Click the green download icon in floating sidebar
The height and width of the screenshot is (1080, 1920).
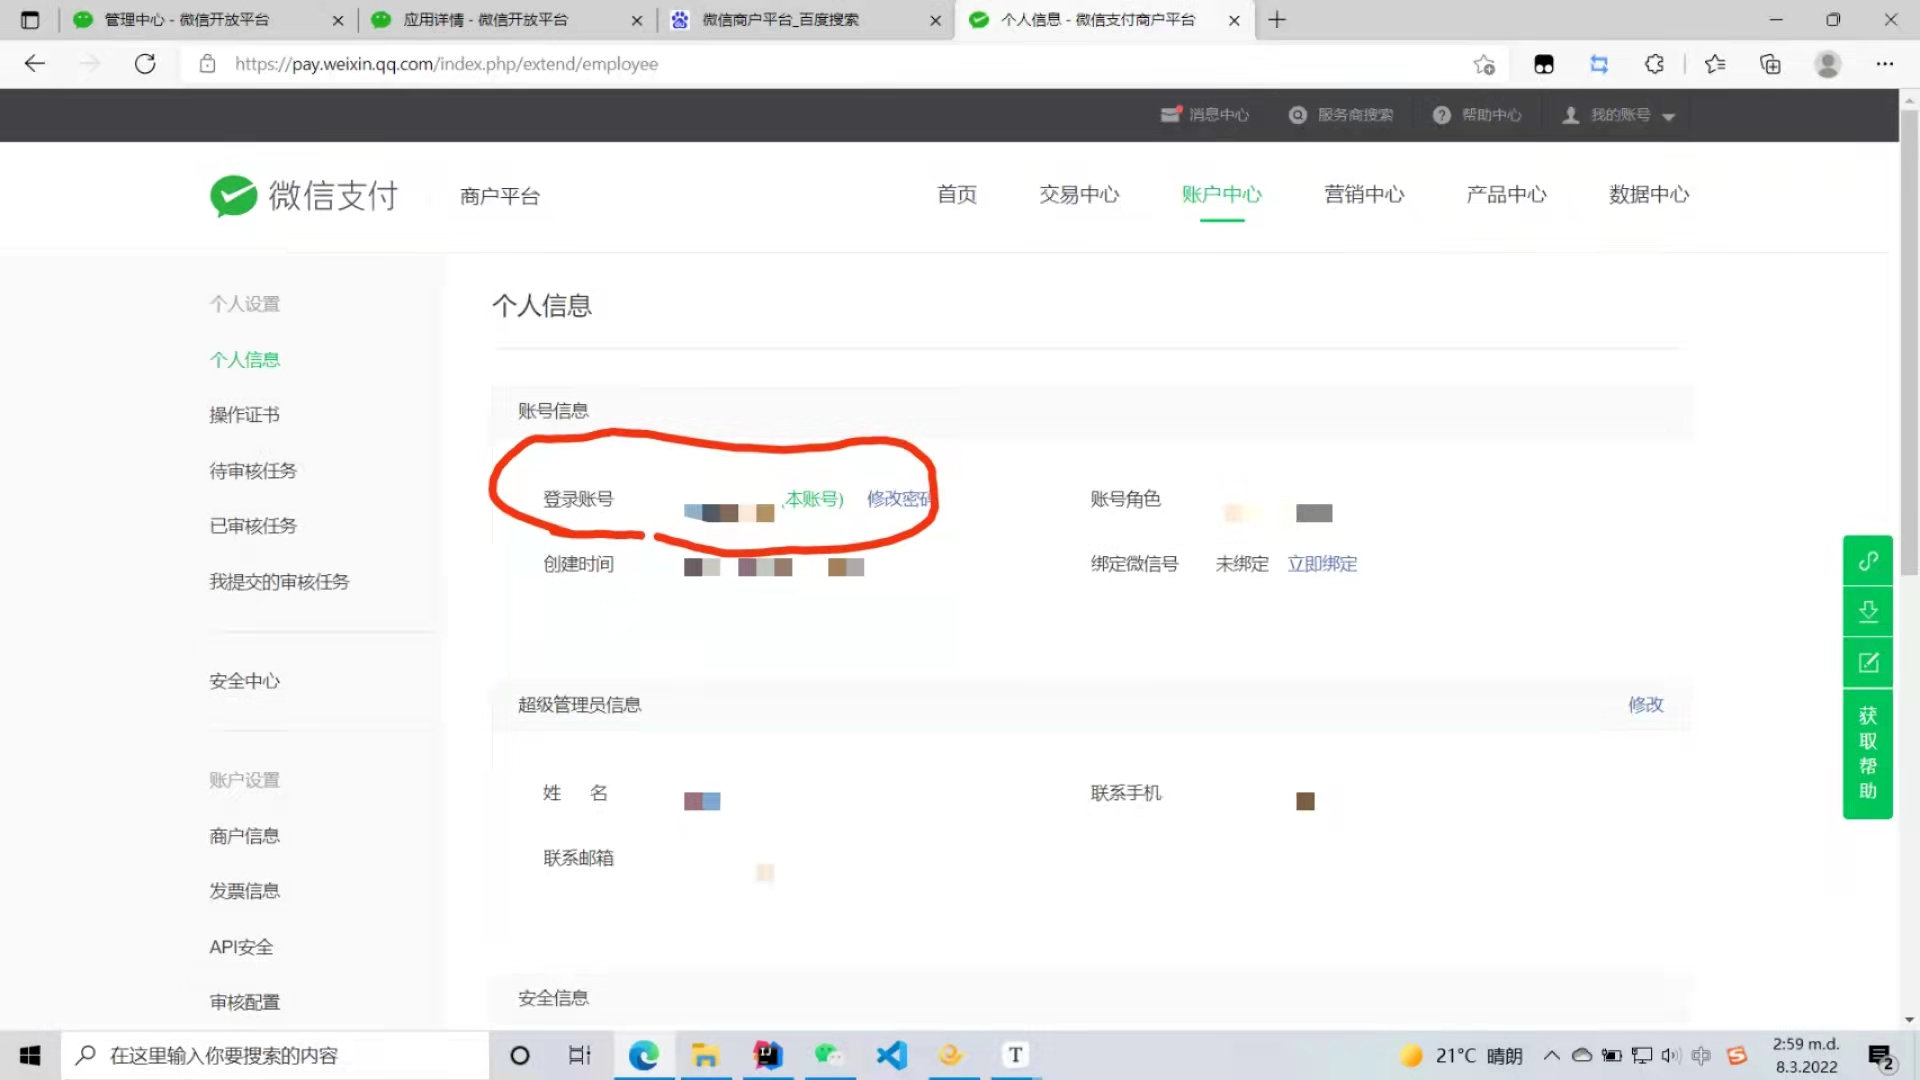pyautogui.click(x=1868, y=611)
